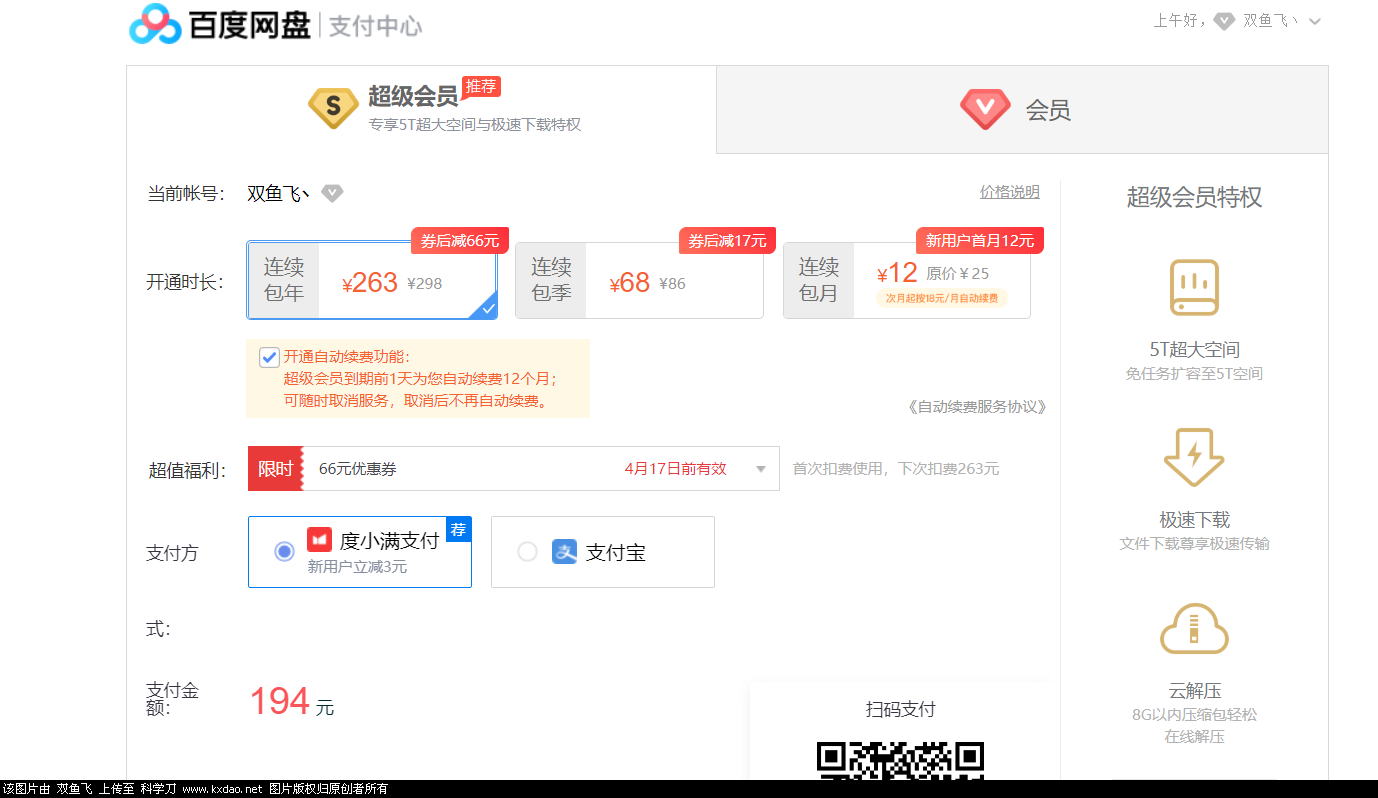1378x798 pixels.
Task: Click the gray diamond badge next to current account name
Action: (332, 193)
